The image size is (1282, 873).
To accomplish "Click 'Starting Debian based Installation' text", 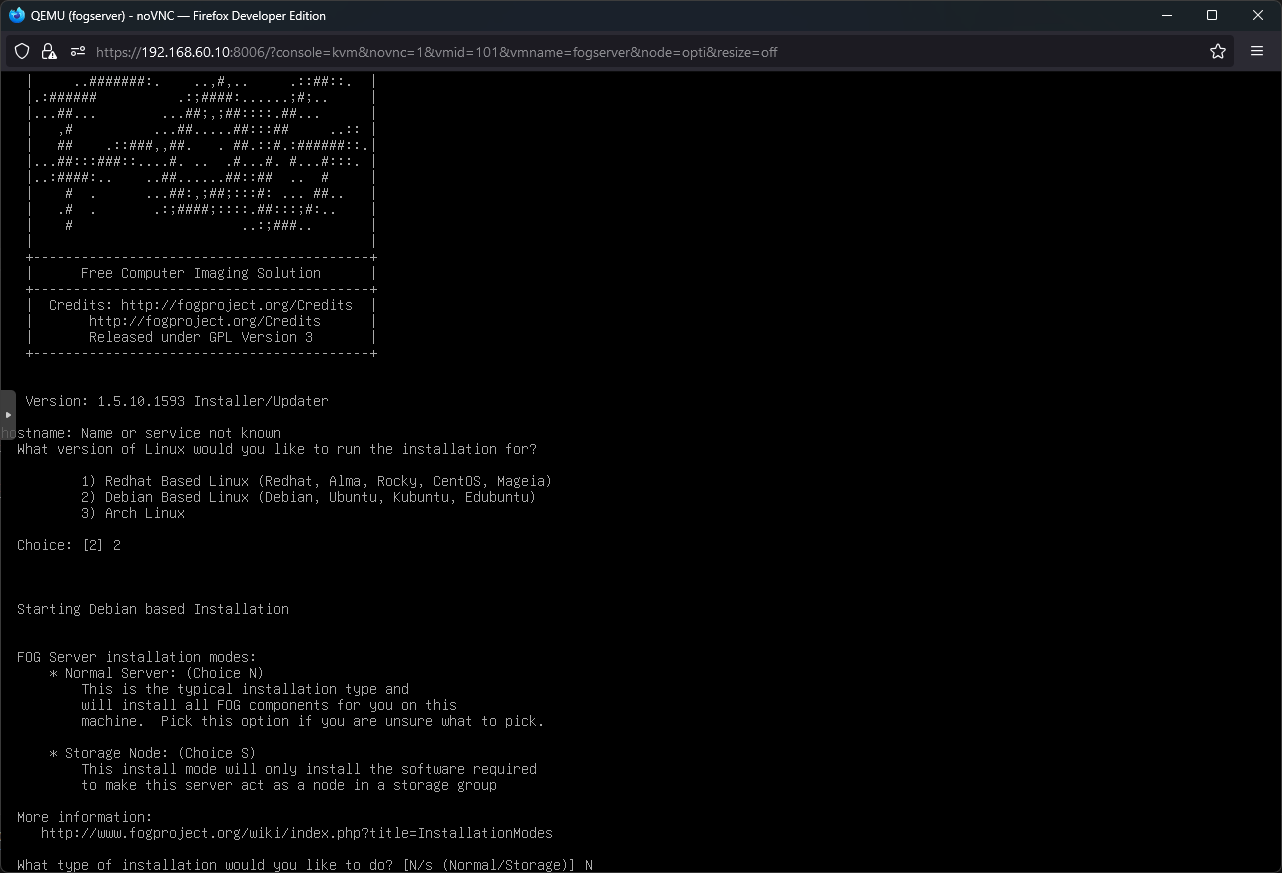I will point(153,609).
